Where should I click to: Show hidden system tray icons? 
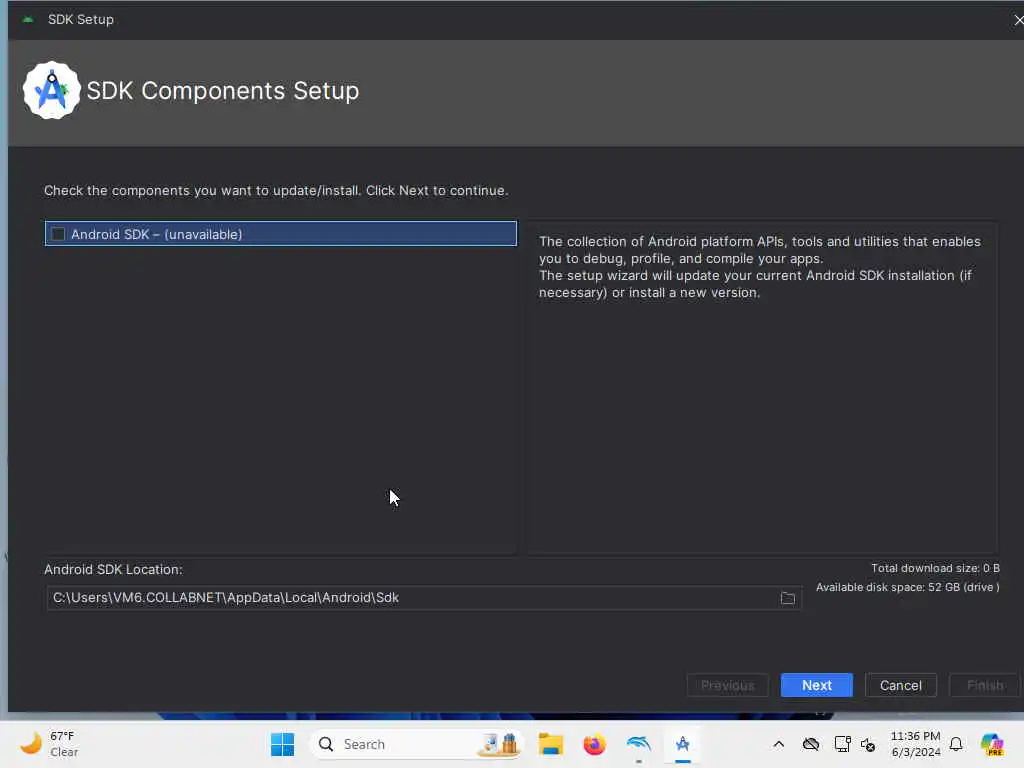click(x=778, y=744)
